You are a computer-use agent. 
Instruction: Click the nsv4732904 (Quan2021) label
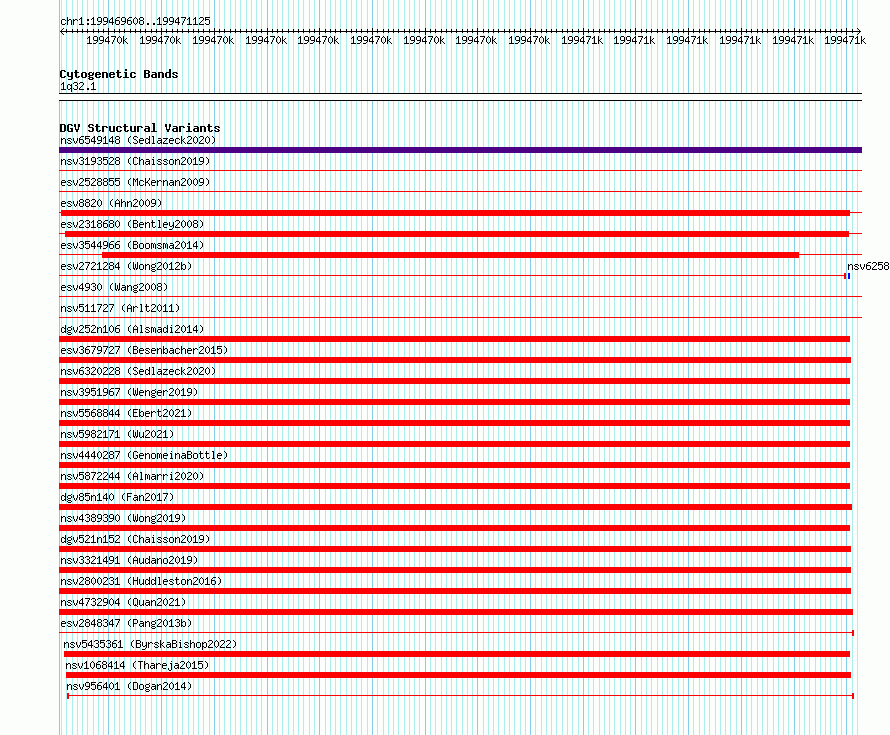pyautogui.click(x=123, y=602)
